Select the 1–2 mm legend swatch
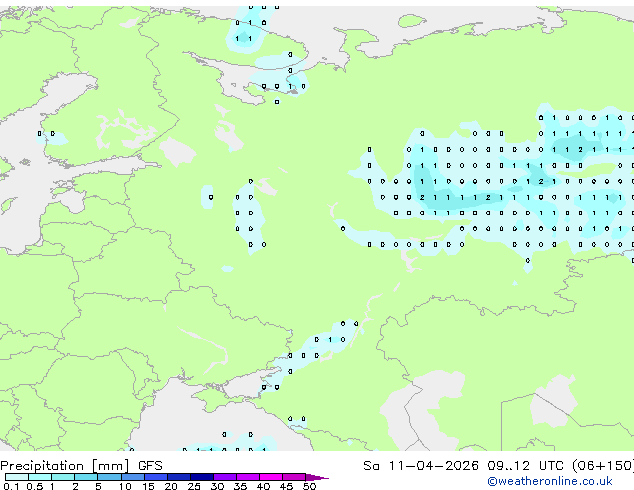The image size is (634, 490). click(63, 477)
